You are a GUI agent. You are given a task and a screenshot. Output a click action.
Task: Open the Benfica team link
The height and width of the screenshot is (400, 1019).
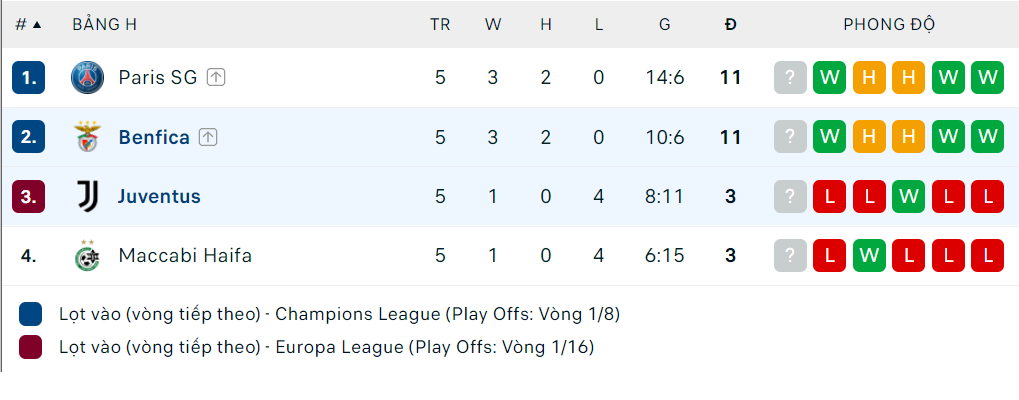click(154, 137)
